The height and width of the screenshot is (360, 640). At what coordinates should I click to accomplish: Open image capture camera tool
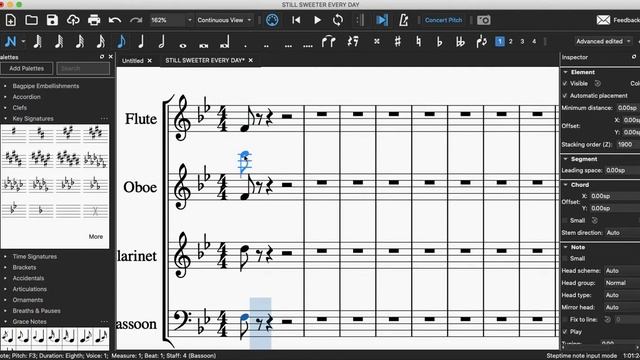(484, 20)
